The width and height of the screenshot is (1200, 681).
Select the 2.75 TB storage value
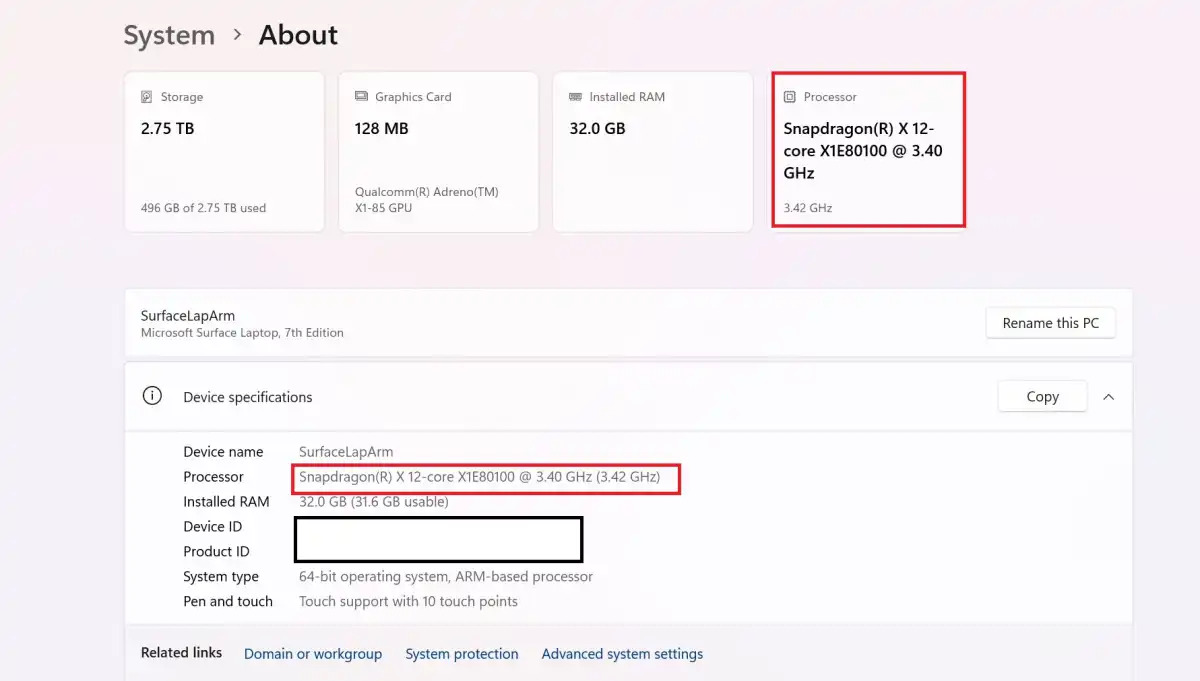pyautogui.click(x=168, y=128)
